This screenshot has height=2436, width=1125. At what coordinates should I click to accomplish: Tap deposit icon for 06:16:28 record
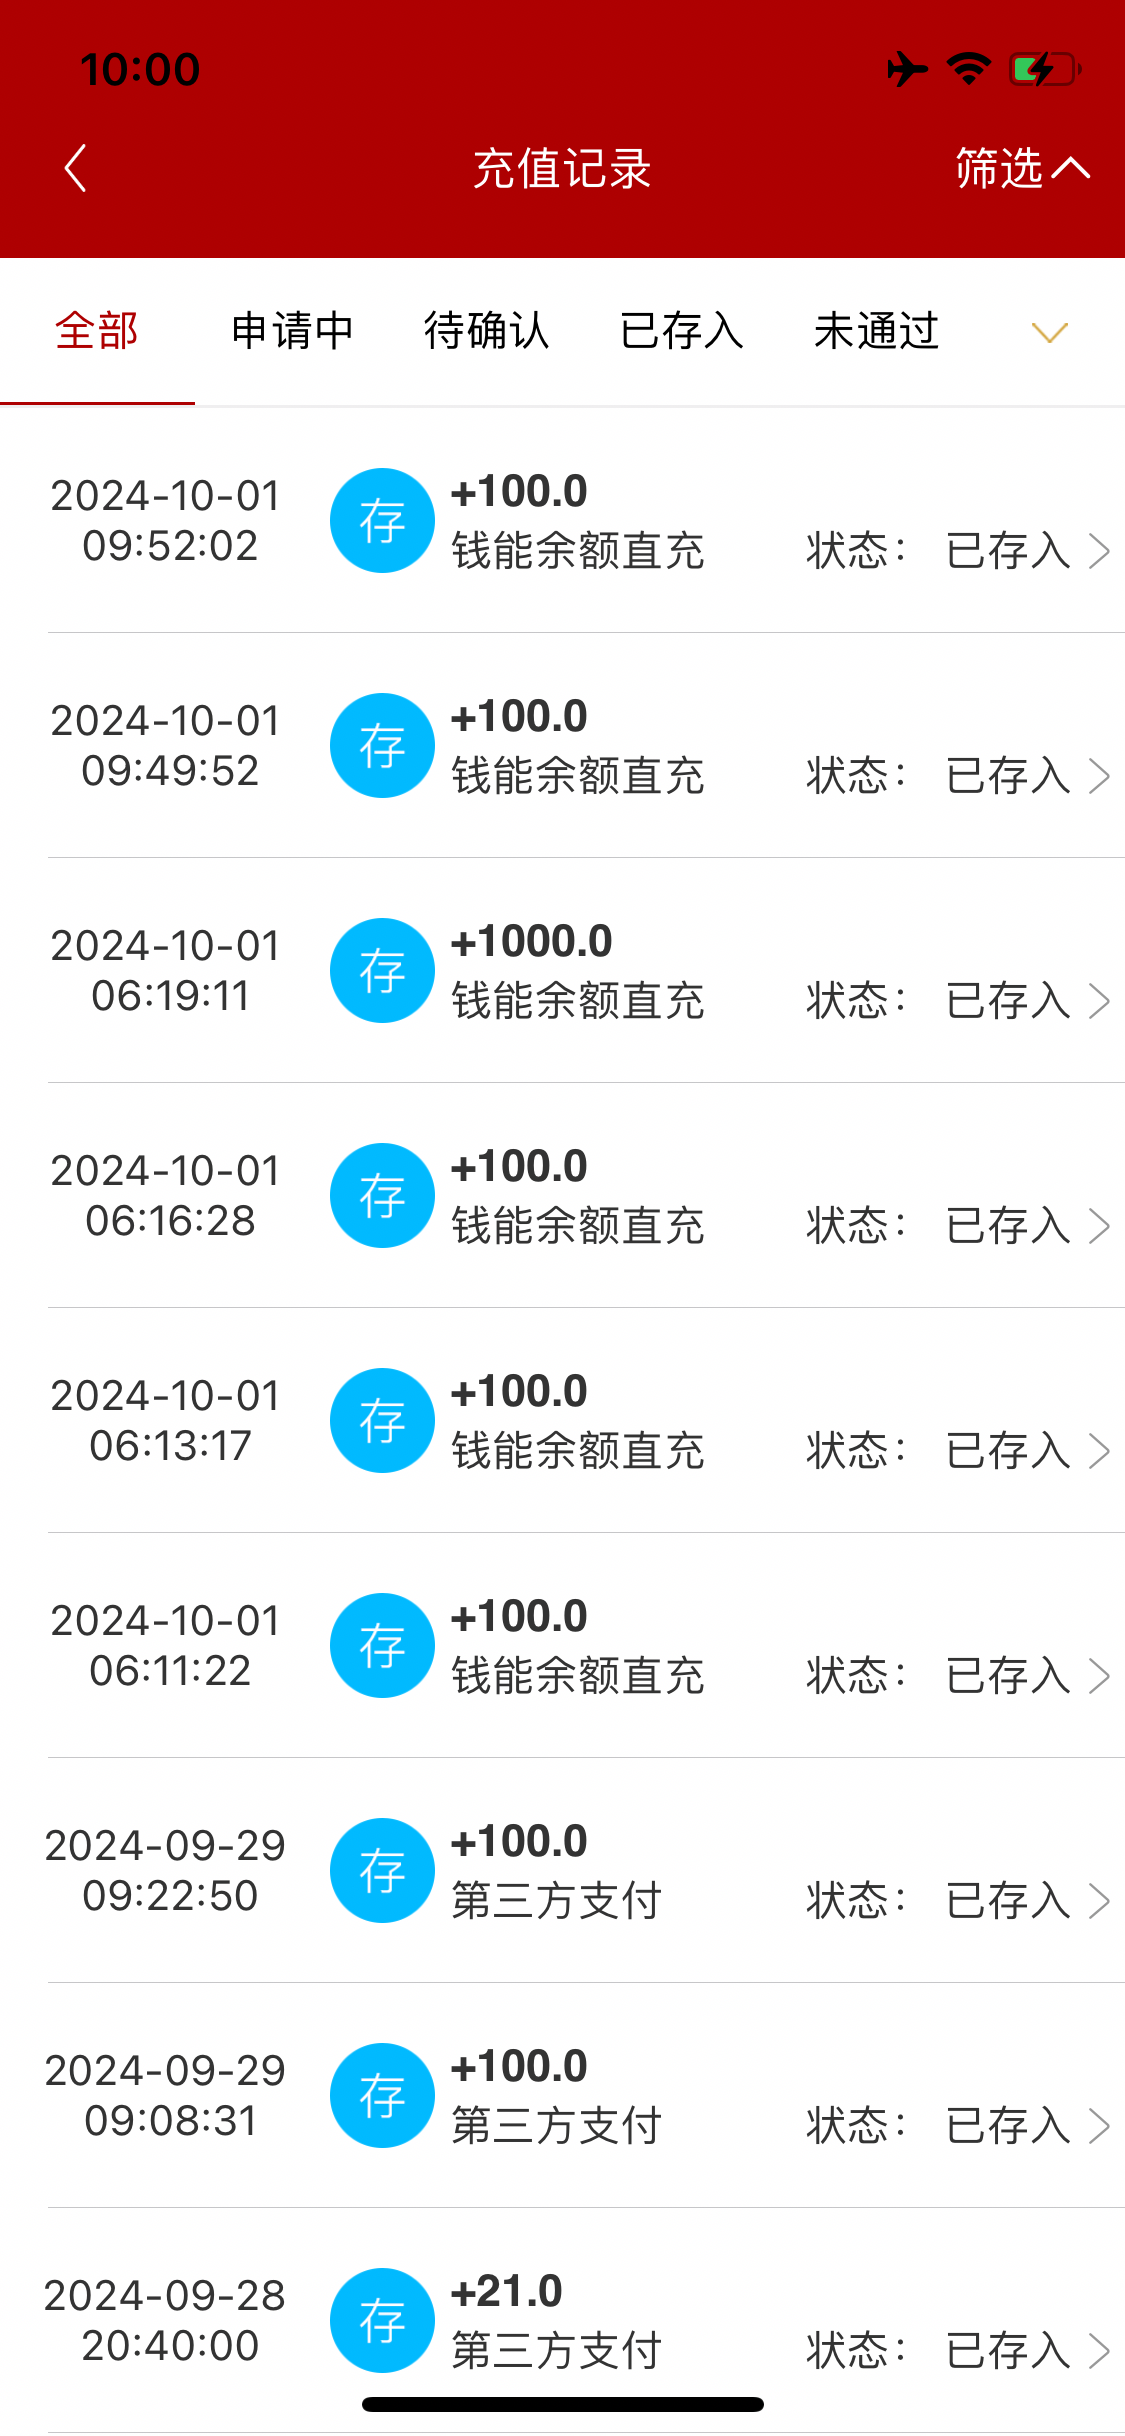pyautogui.click(x=382, y=1196)
